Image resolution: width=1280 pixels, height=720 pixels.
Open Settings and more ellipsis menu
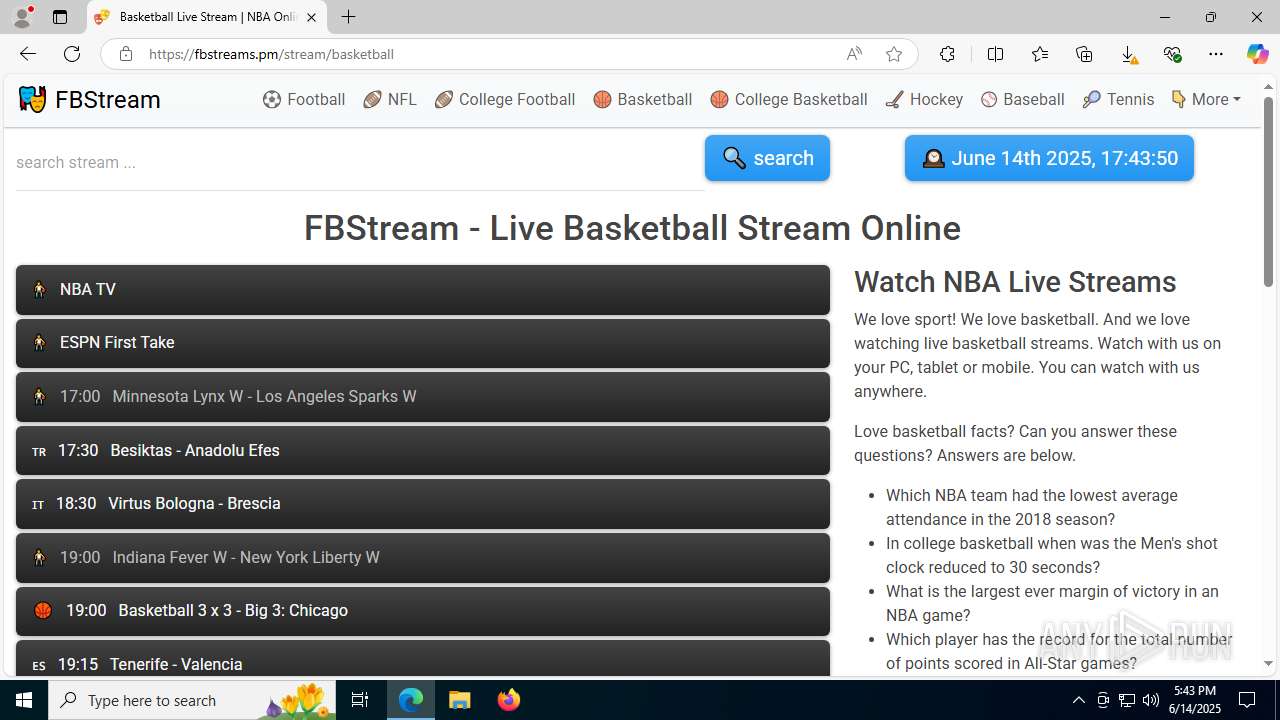(1216, 54)
